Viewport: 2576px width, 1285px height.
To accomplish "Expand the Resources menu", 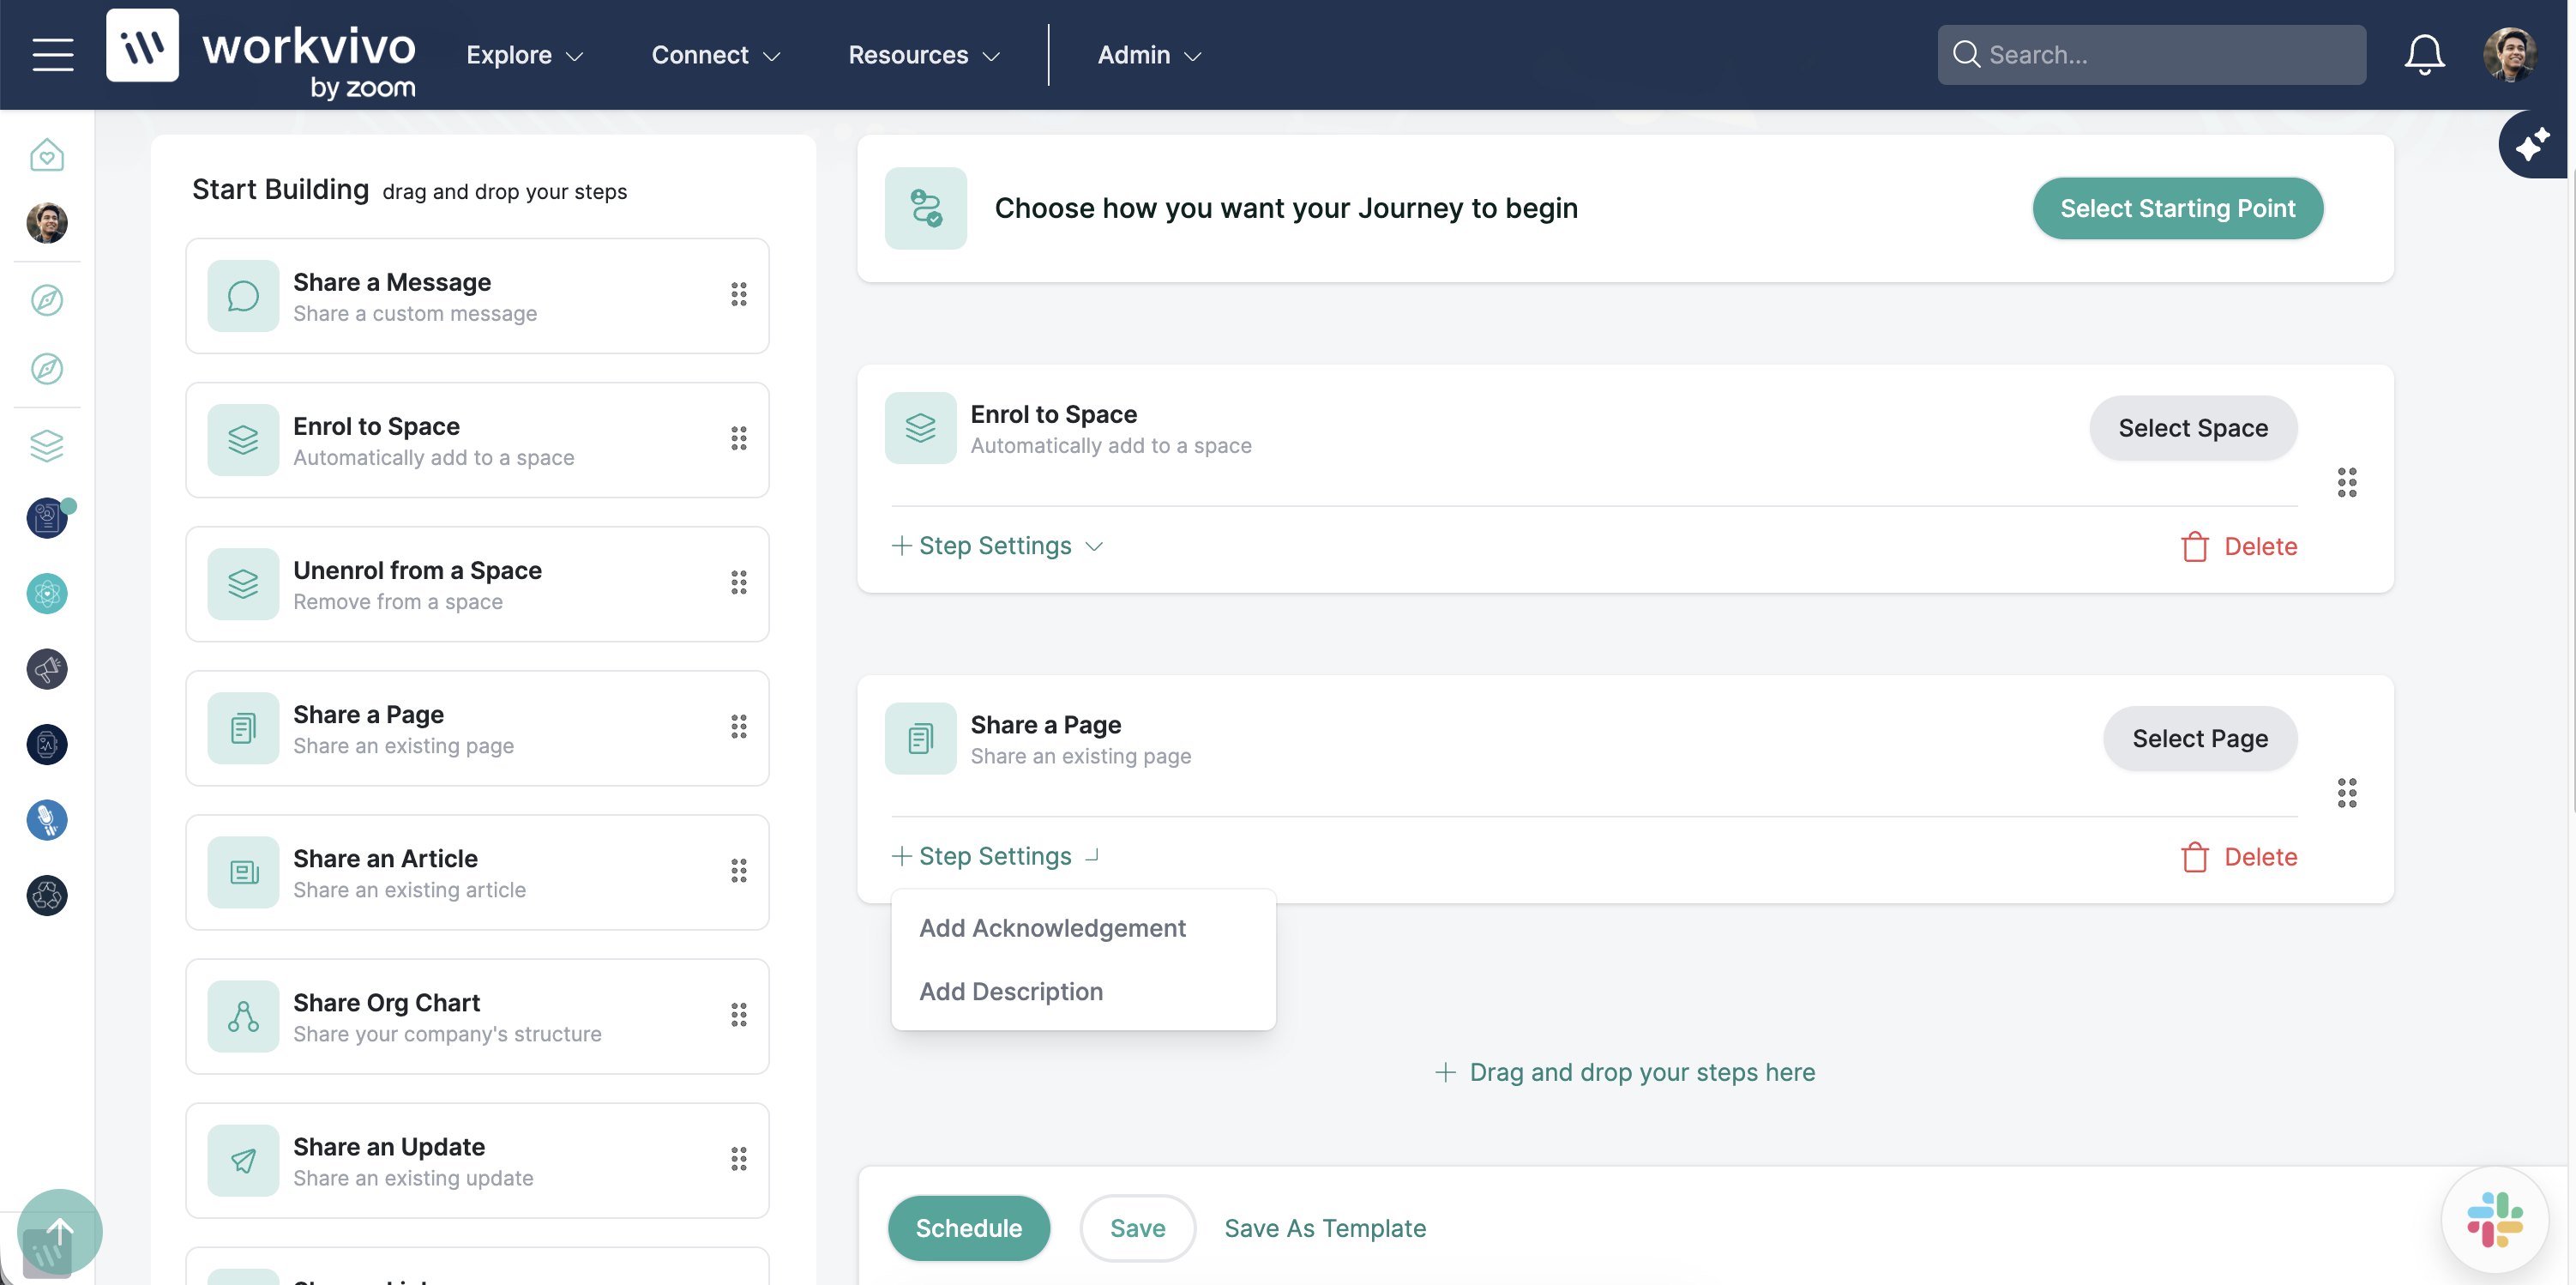I will [x=924, y=55].
